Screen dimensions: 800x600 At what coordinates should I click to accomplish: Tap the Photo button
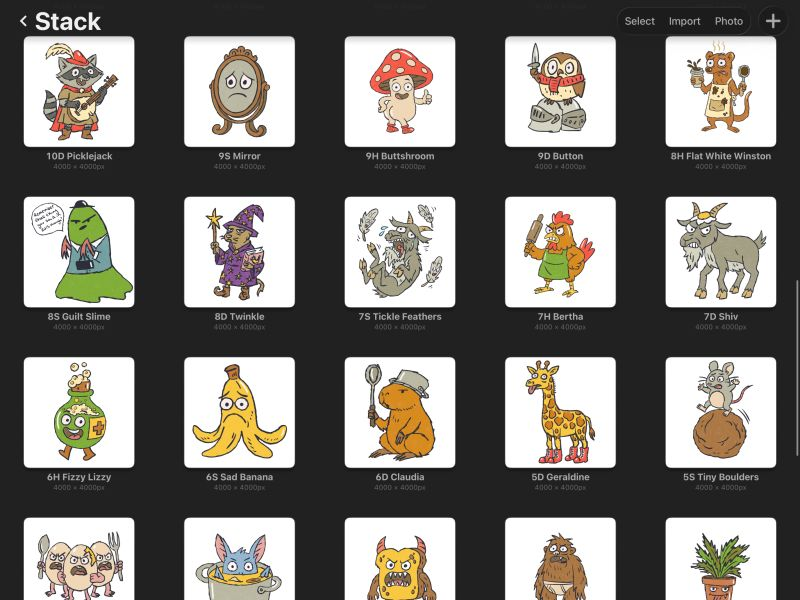(729, 21)
